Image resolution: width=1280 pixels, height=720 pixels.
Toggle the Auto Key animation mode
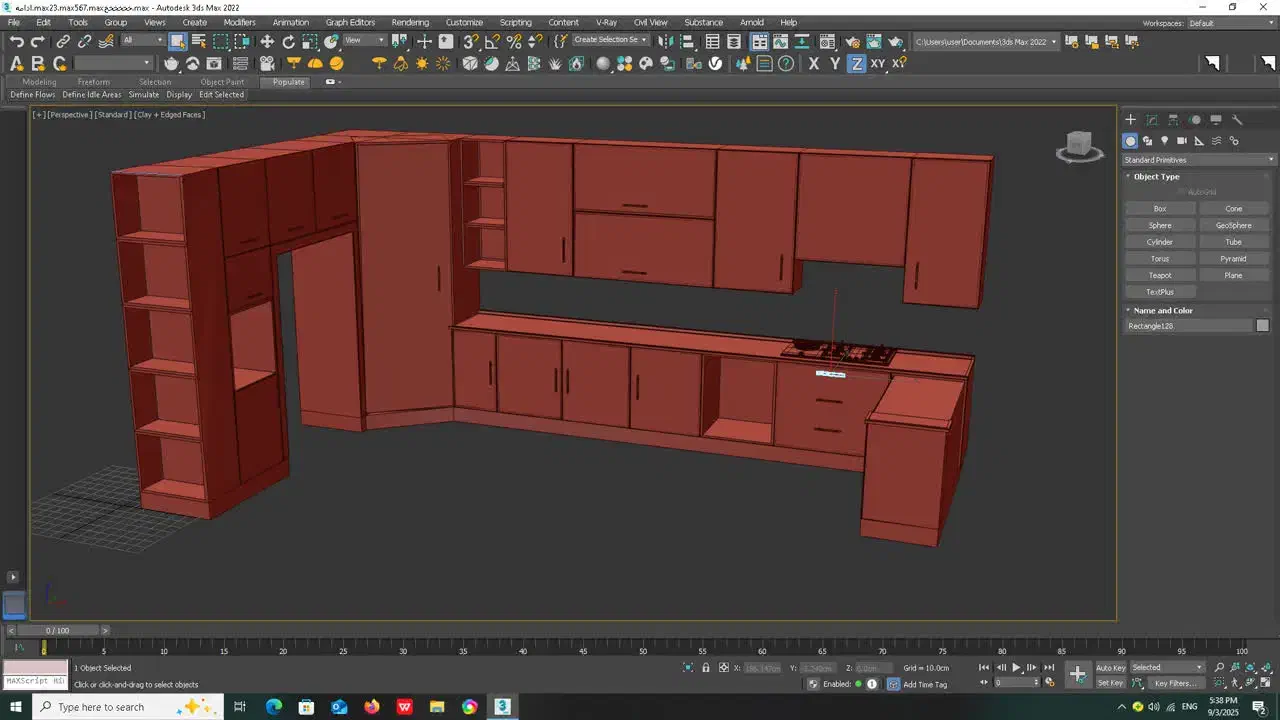pos(1110,667)
